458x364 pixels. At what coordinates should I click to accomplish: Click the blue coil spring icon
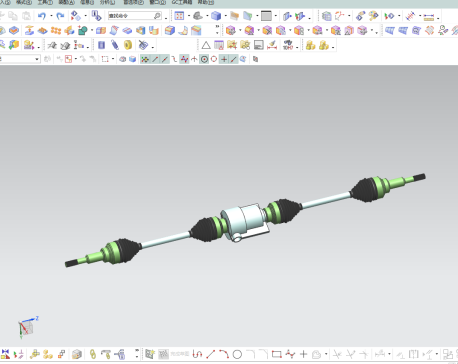(115, 45)
